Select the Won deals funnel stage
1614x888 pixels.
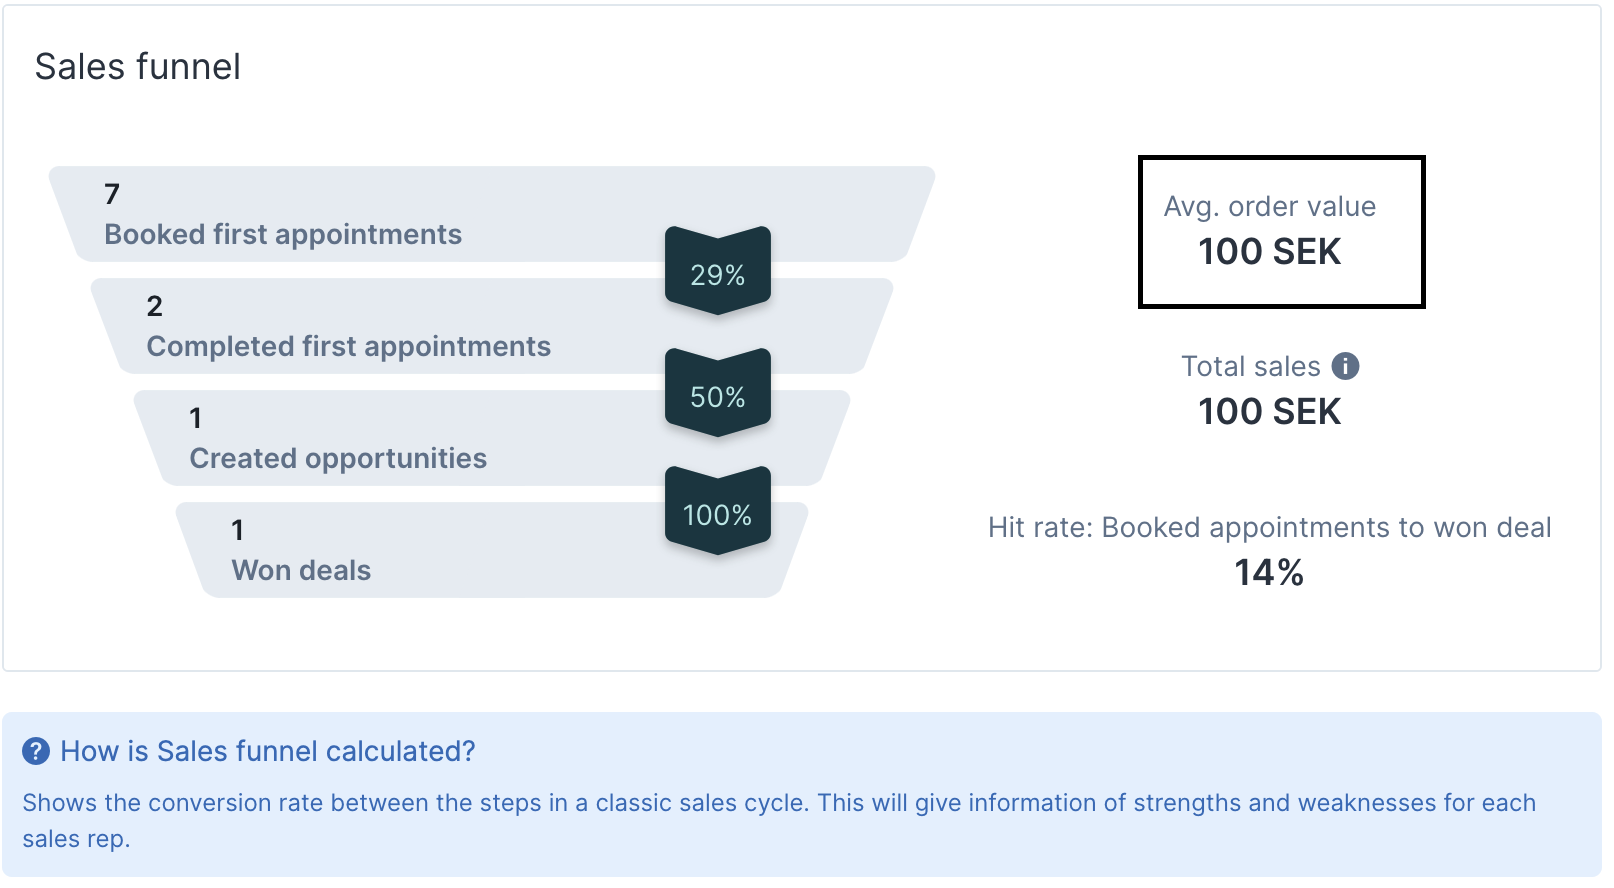point(492,550)
